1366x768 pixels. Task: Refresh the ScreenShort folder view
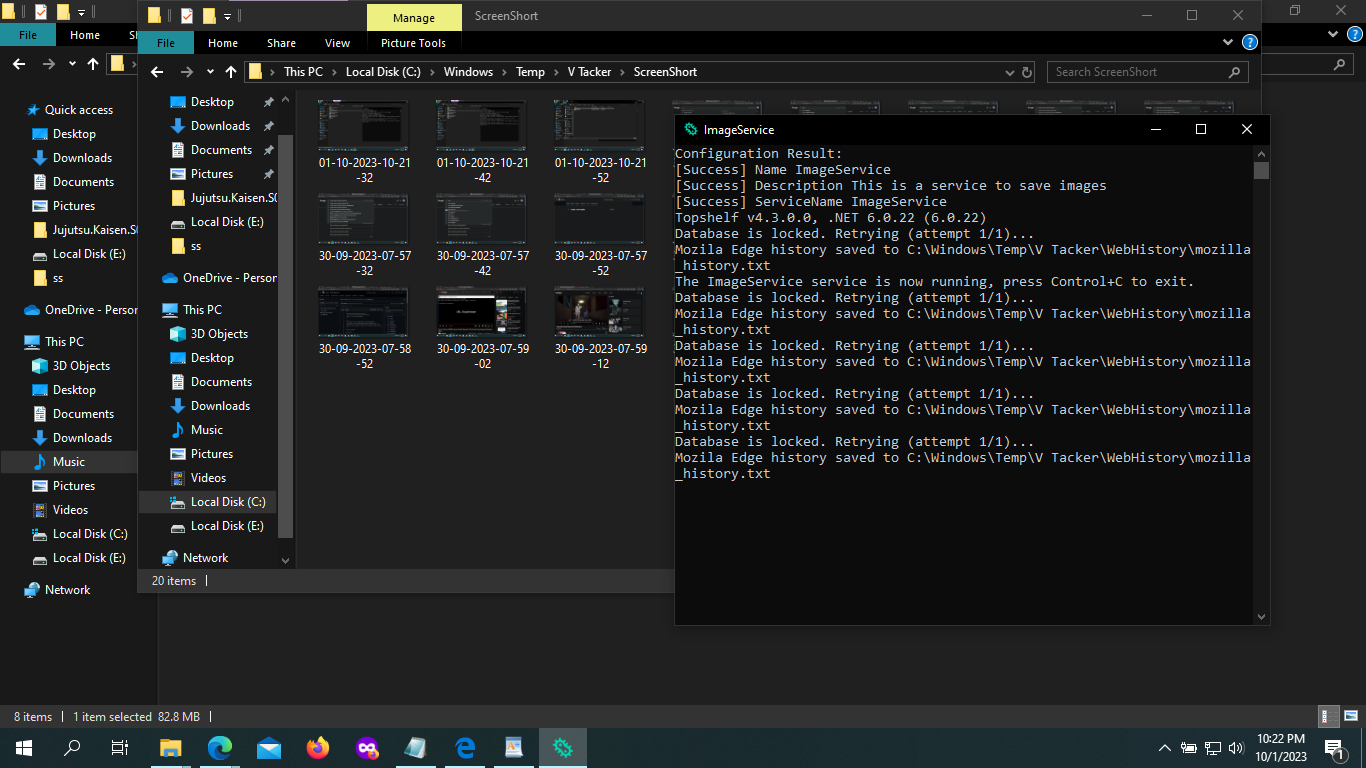(1027, 72)
